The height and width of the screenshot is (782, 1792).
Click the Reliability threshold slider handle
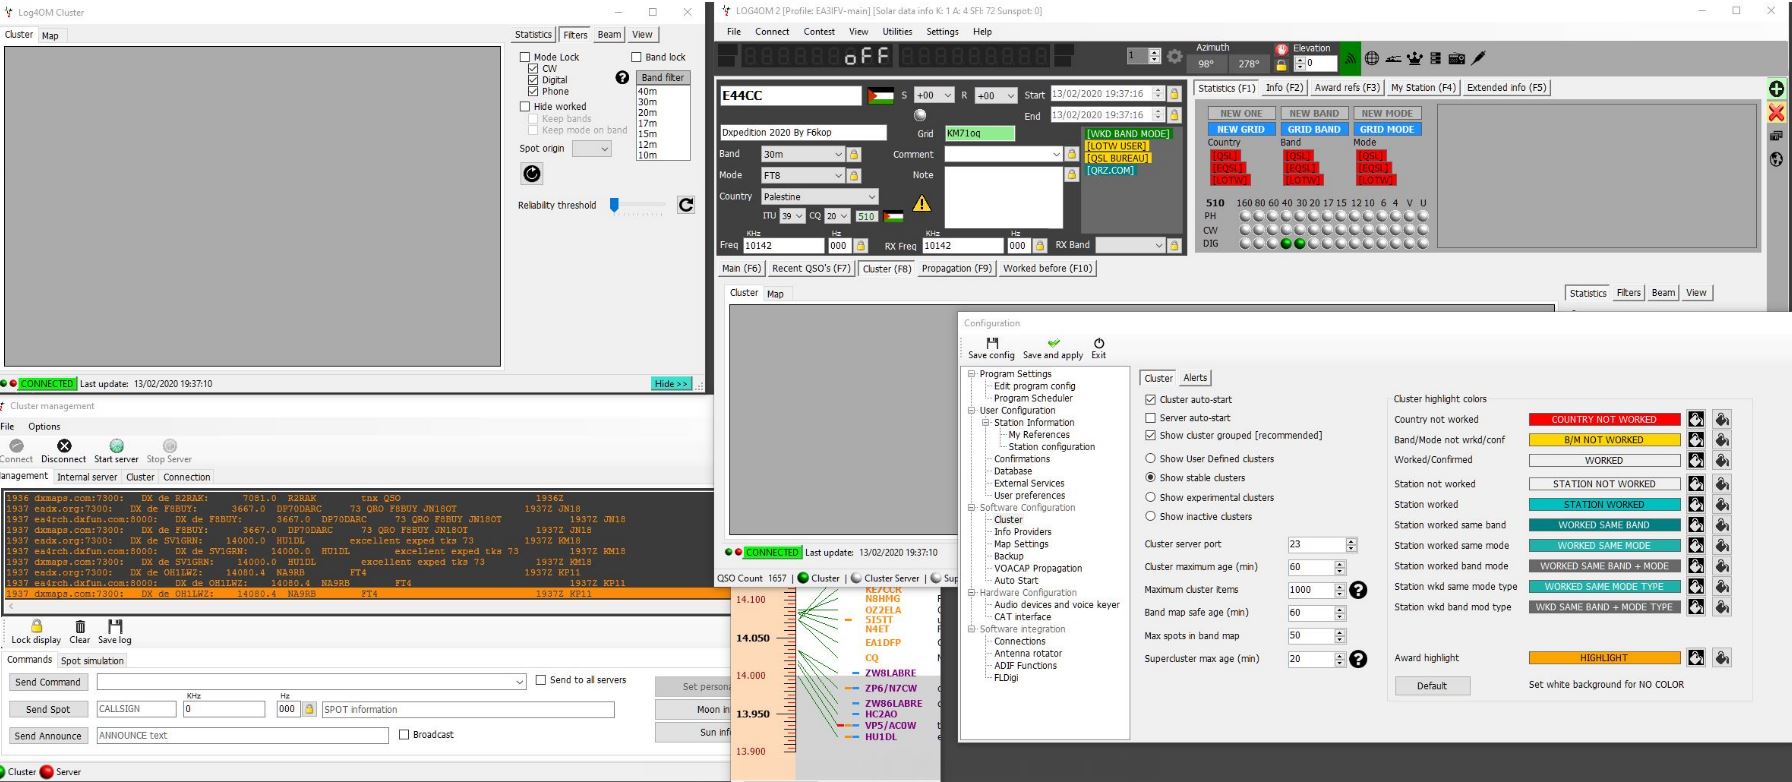(x=614, y=205)
